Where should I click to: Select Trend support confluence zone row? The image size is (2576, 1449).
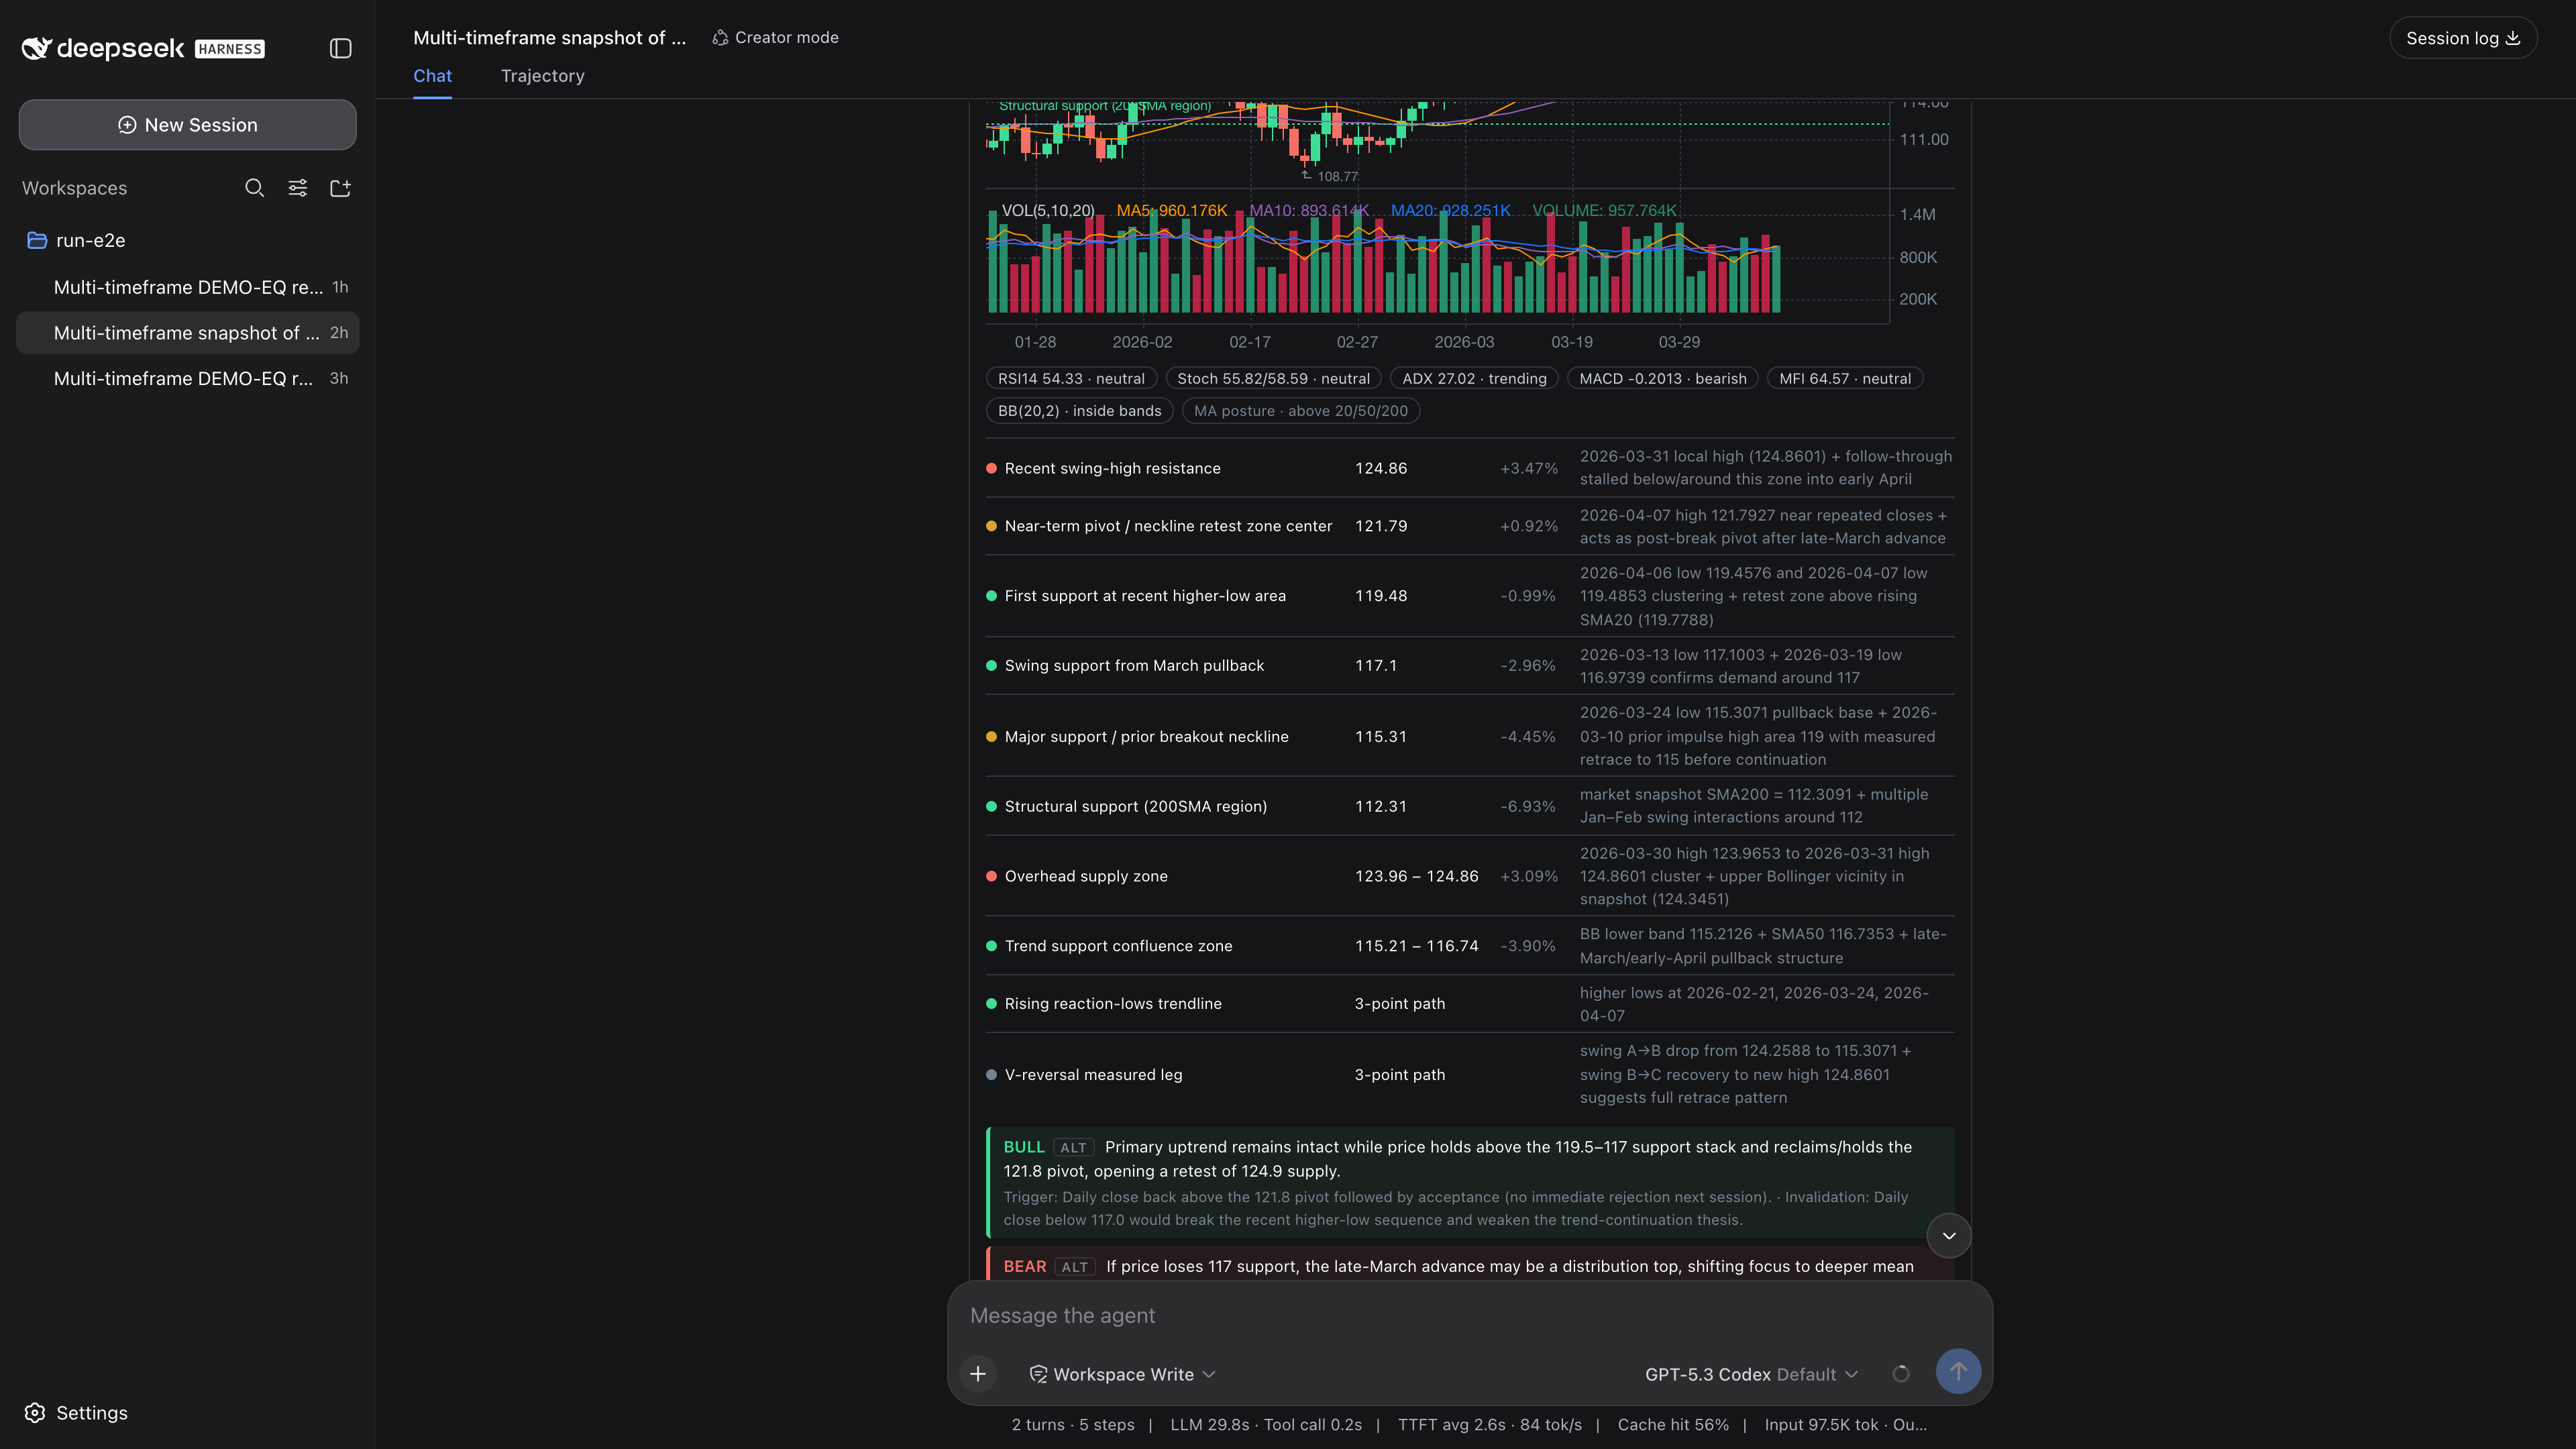point(1470,946)
